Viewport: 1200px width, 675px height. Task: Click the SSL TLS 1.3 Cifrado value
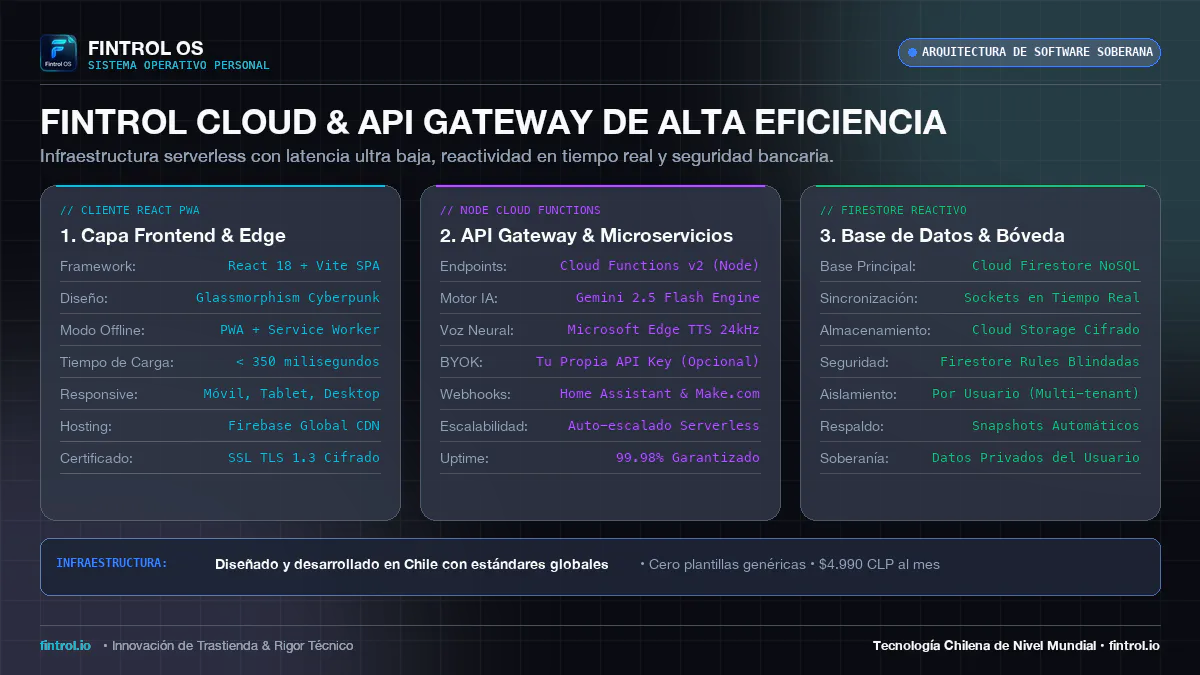coord(304,458)
